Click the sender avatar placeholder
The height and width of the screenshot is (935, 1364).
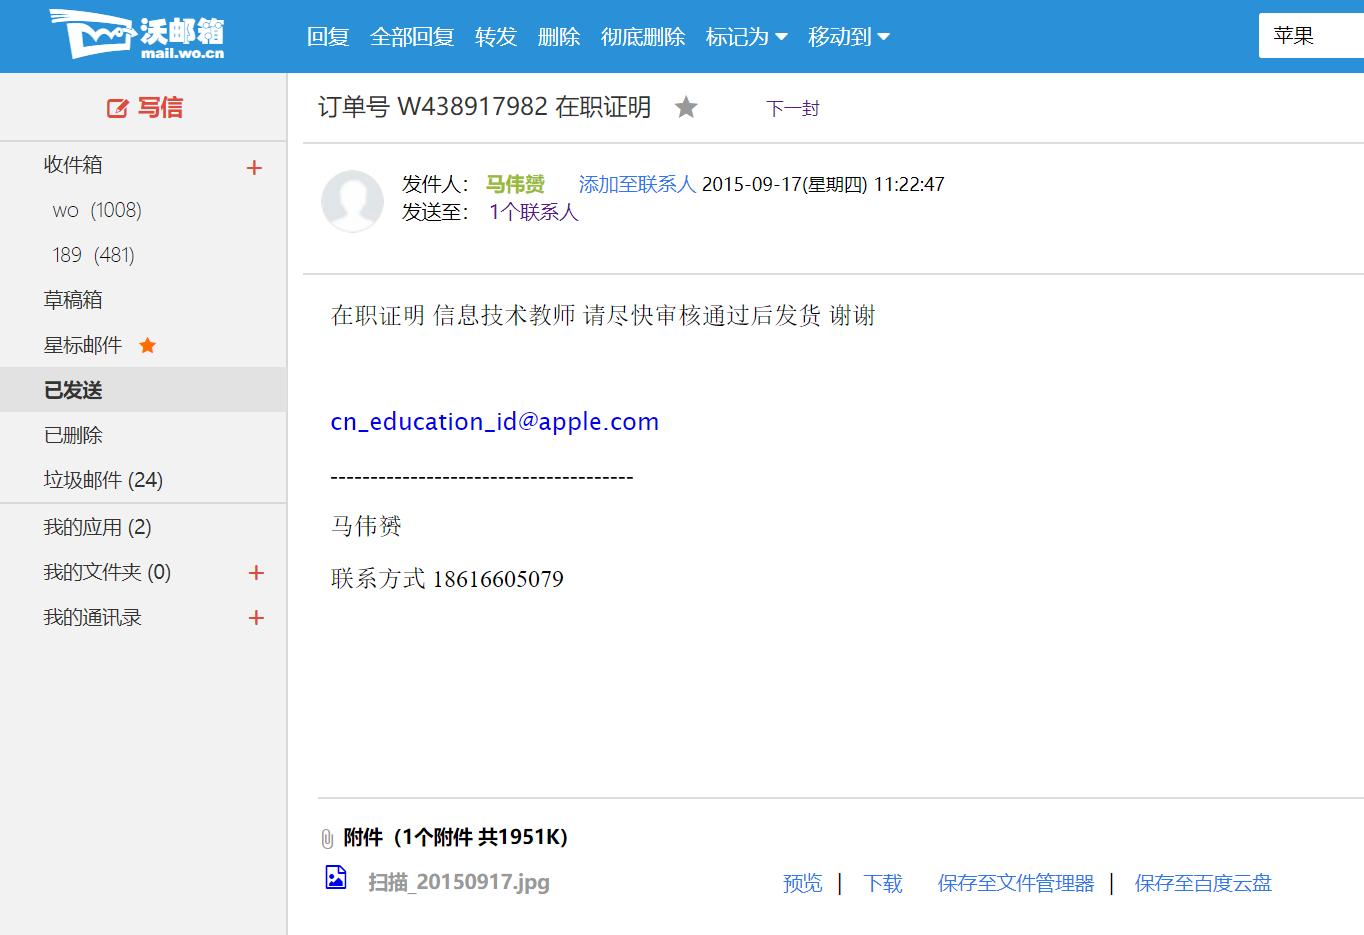(x=352, y=201)
